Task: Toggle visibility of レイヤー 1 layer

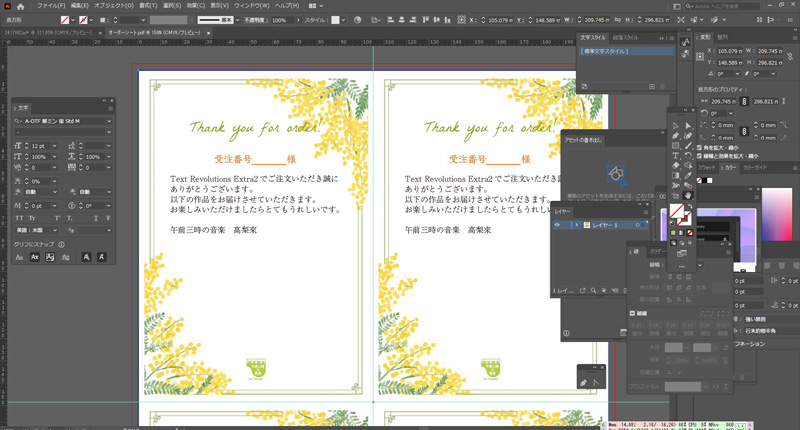Action: click(x=557, y=225)
